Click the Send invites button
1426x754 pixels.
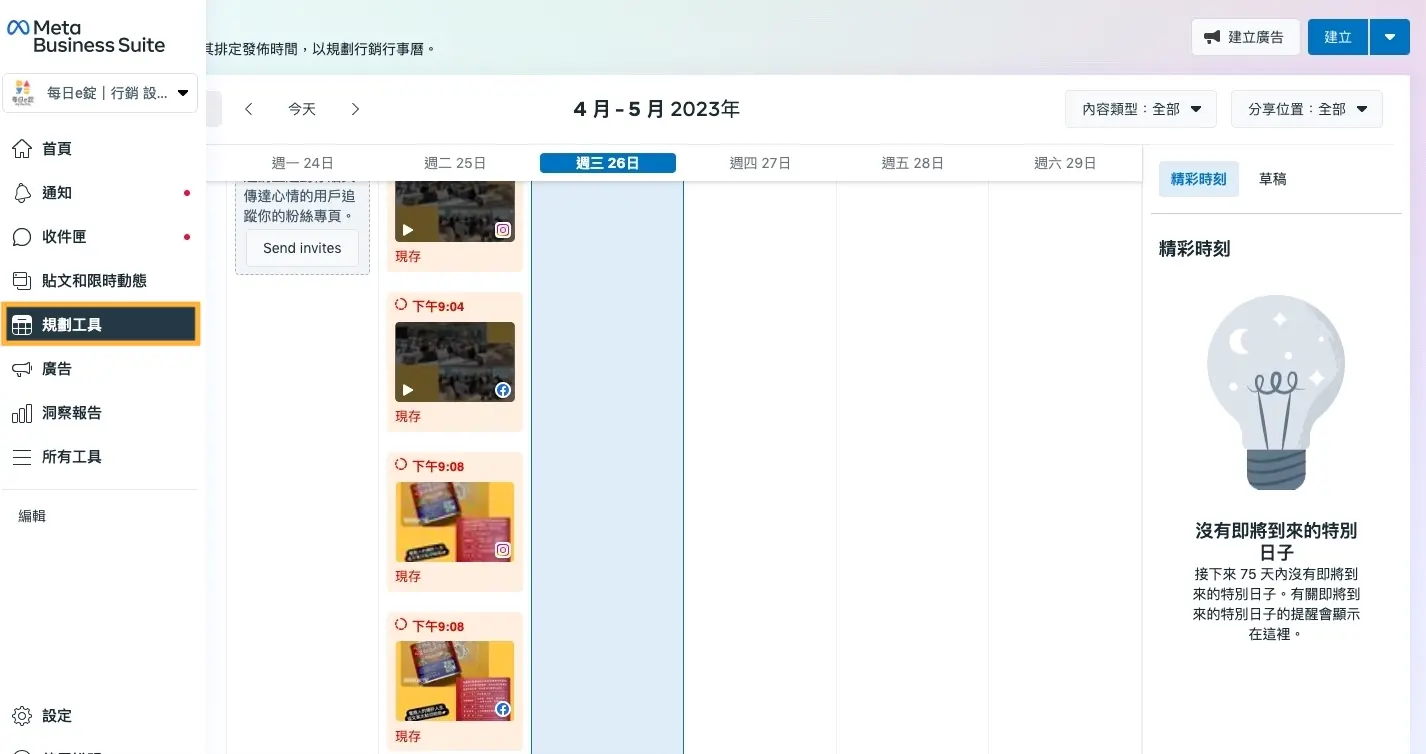click(302, 248)
